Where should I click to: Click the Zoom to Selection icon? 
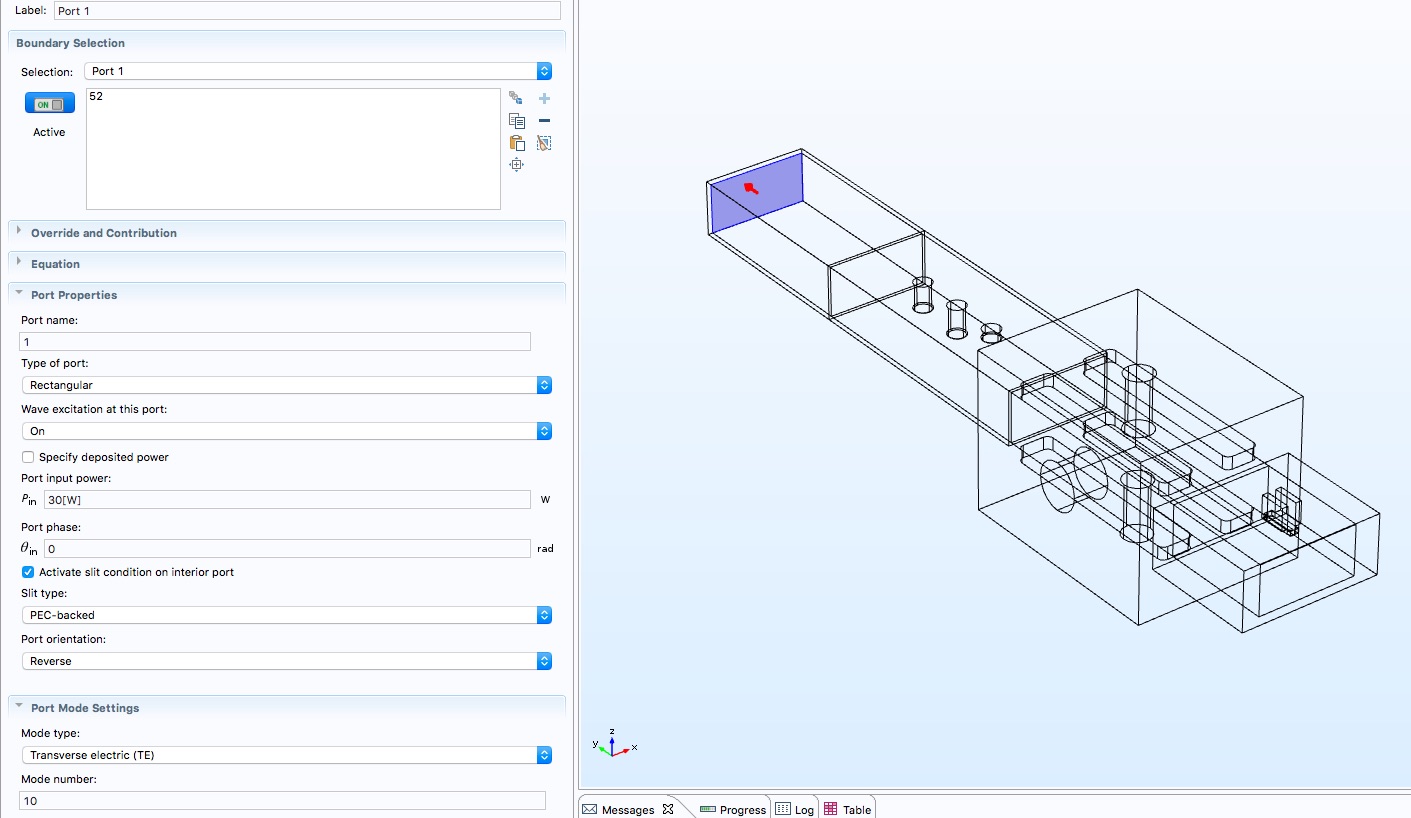[x=516, y=165]
